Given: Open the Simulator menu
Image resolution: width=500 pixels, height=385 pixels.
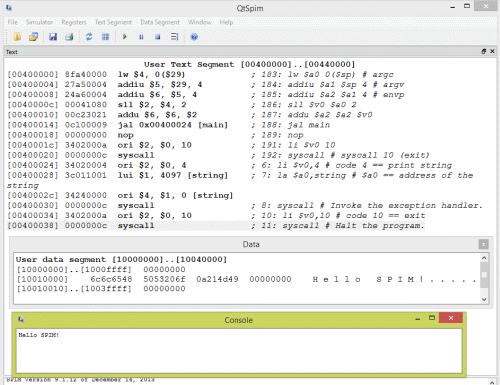Looking at the screenshot, I should click(39, 22).
